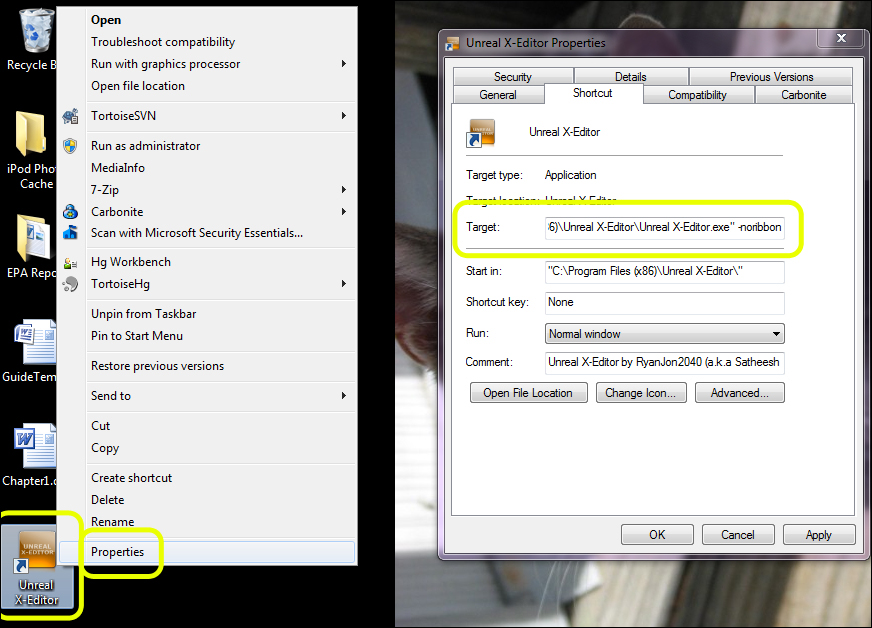872x628 pixels.
Task: Click the Shortcut key field
Action: tap(664, 302)
